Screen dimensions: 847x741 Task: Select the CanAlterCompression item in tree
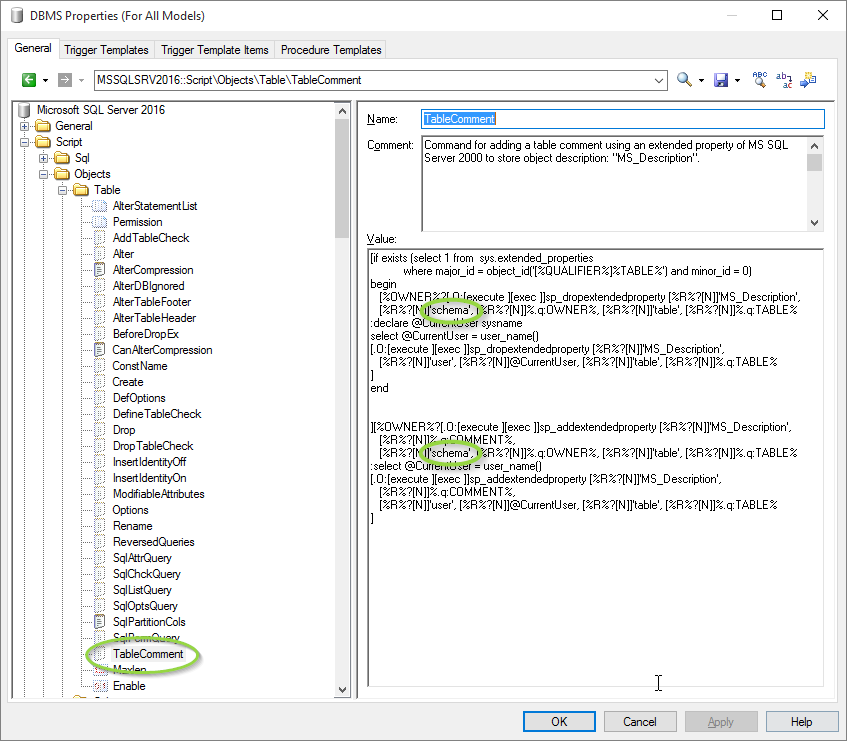[x=162, y=350]
